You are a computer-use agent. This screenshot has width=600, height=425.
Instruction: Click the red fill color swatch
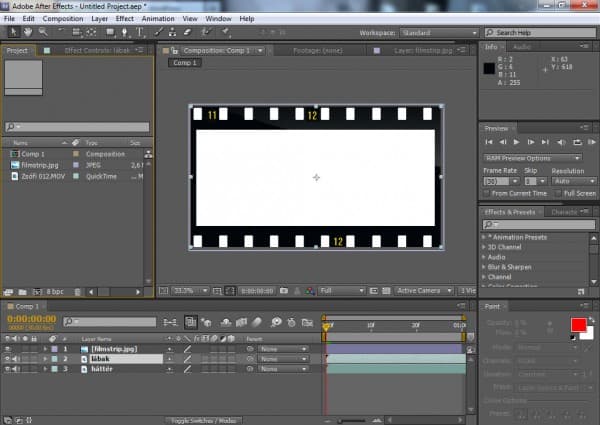pos(578,325)
